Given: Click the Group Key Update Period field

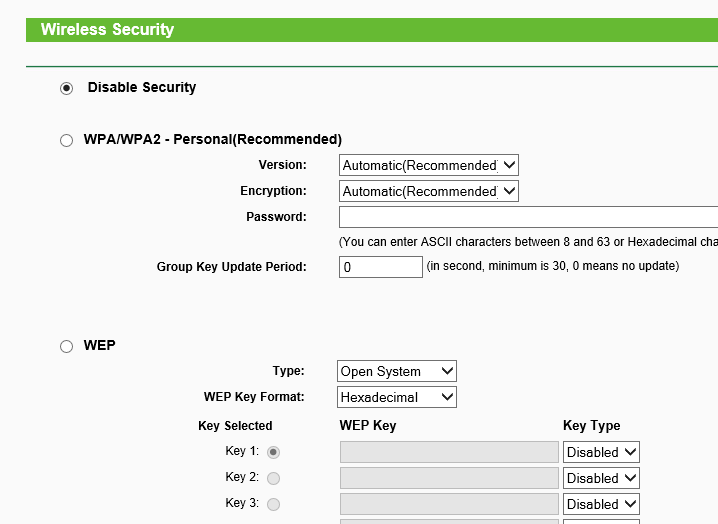Looking at the screenshot, I should [381, 267].
